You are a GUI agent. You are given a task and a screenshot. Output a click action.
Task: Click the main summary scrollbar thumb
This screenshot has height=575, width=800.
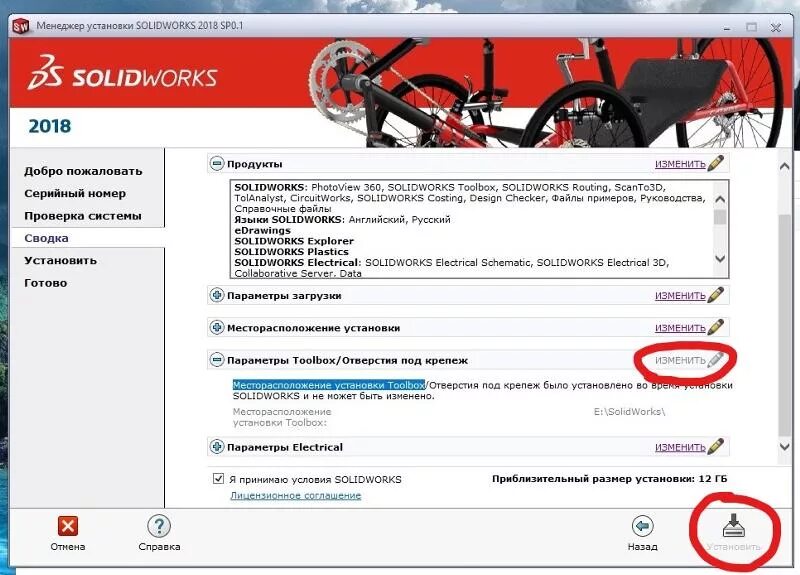(x=784, y=325)
